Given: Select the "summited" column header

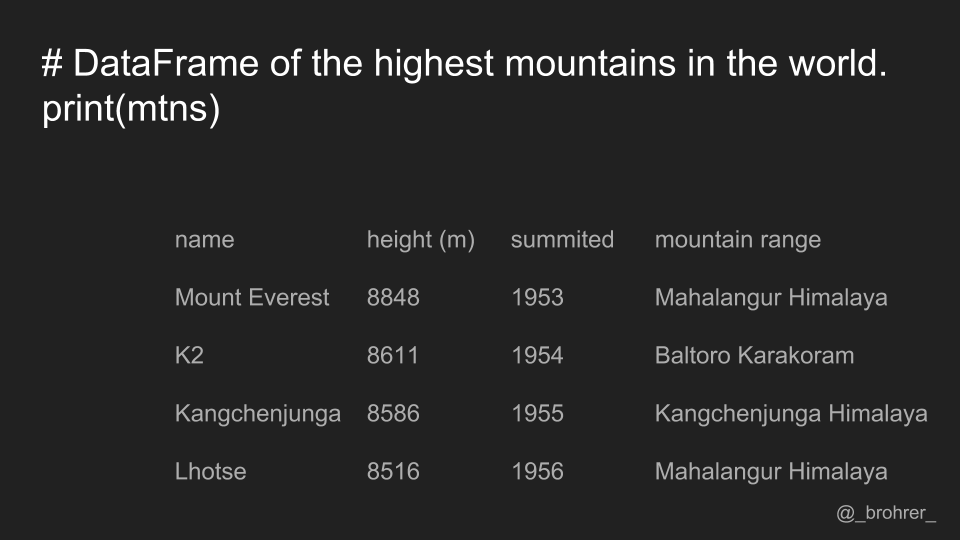Looking at the screenshot, I should 562,240.
